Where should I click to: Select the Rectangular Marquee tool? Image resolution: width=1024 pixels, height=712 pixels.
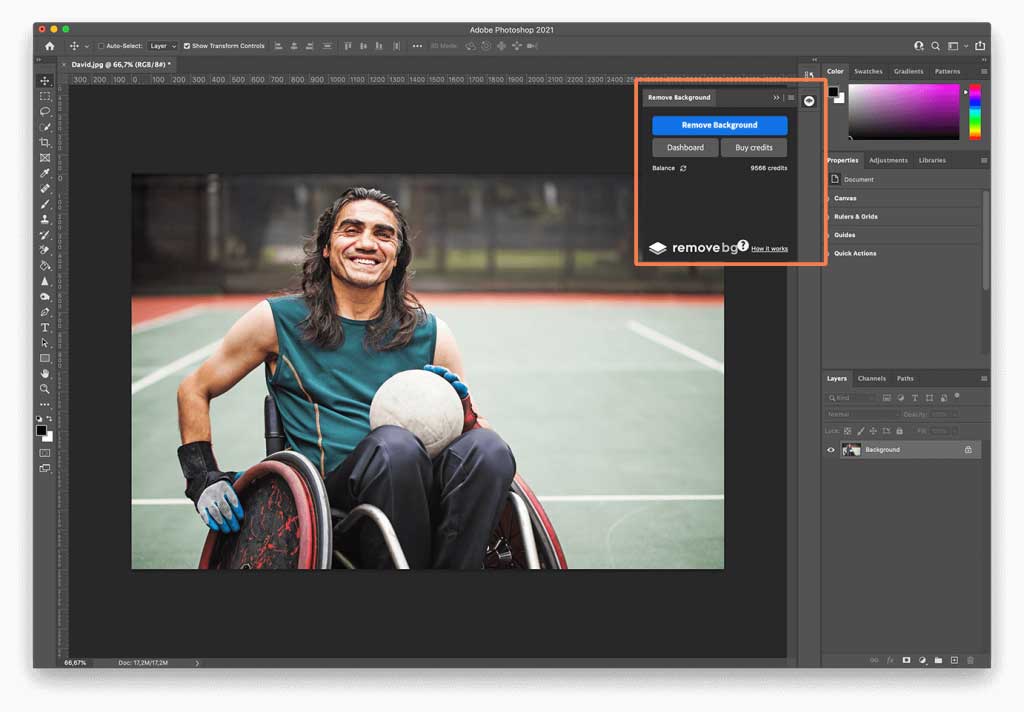45,96
